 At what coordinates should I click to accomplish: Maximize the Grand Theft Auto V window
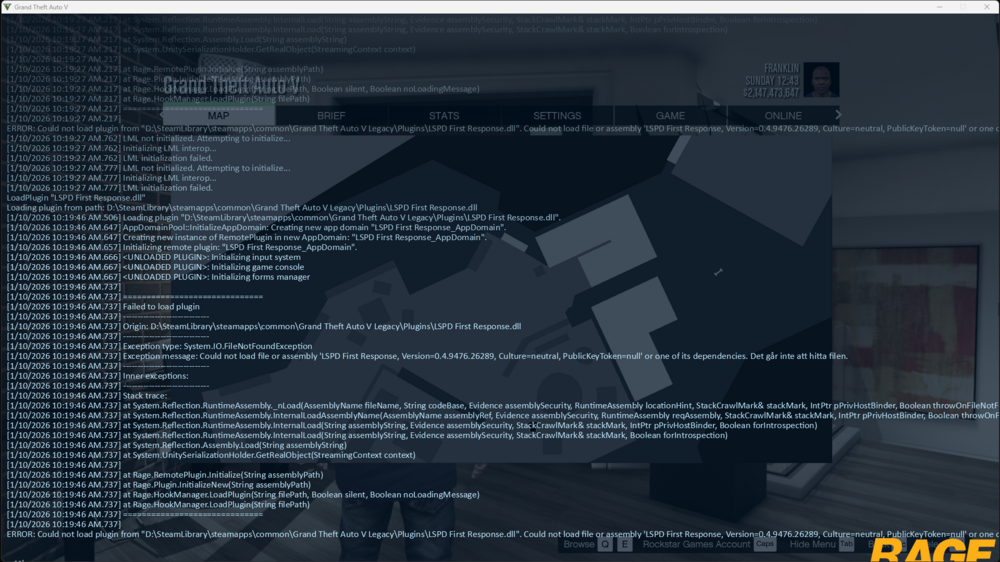[x=963, y=6]
